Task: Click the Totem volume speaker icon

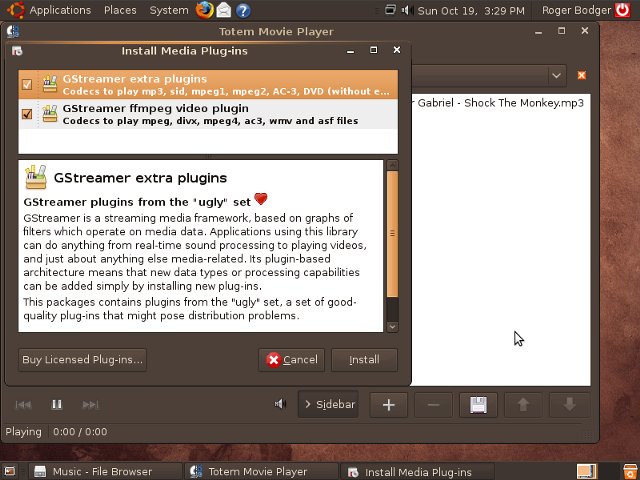Action: pyautogui.click(x=280, y=404)
